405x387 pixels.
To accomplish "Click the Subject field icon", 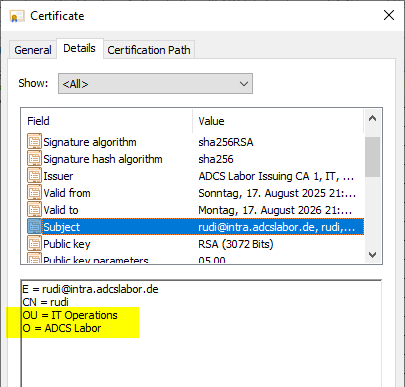I will coord(34,227).
